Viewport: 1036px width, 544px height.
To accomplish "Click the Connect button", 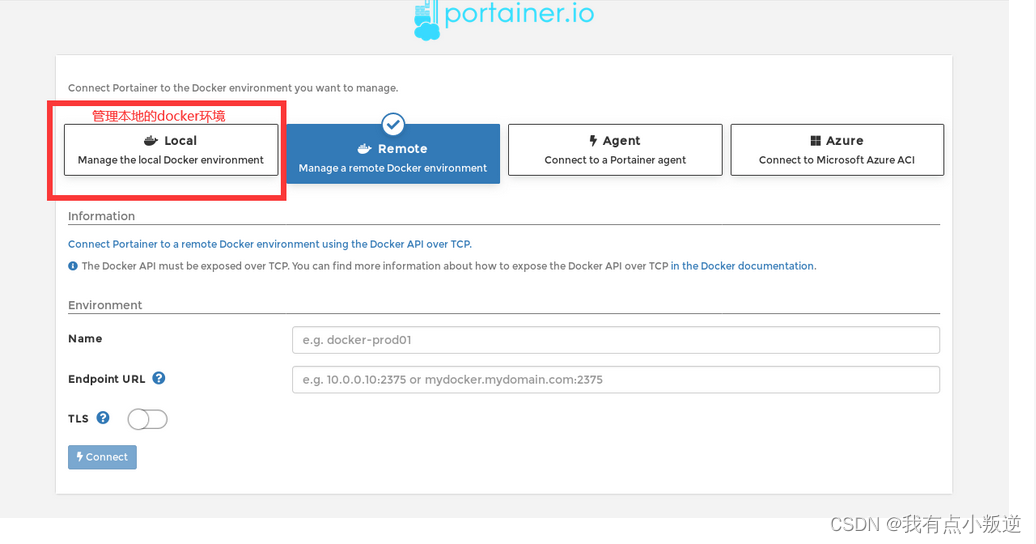I will pyautogui.click(x=102, y=457).
